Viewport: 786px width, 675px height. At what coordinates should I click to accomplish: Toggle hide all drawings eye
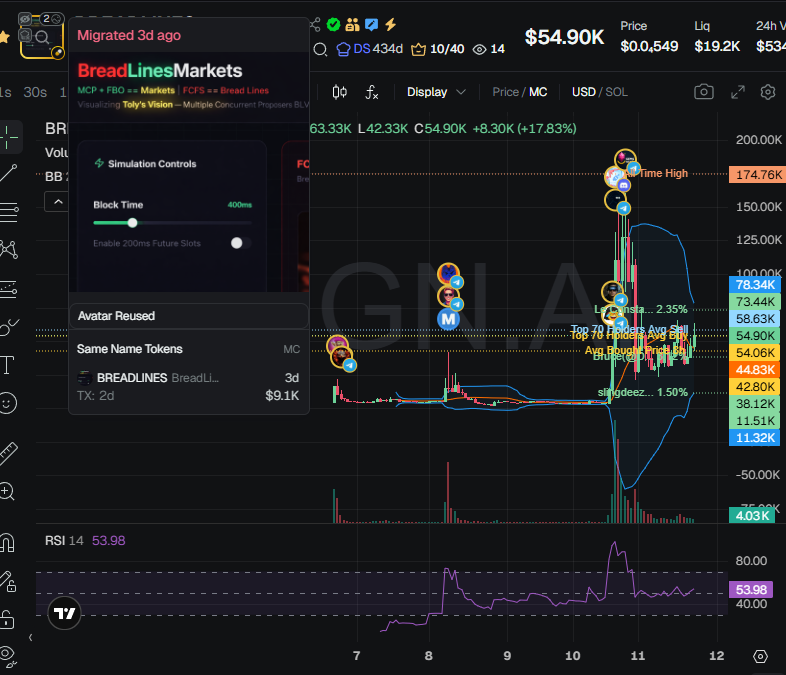[8, 655]
